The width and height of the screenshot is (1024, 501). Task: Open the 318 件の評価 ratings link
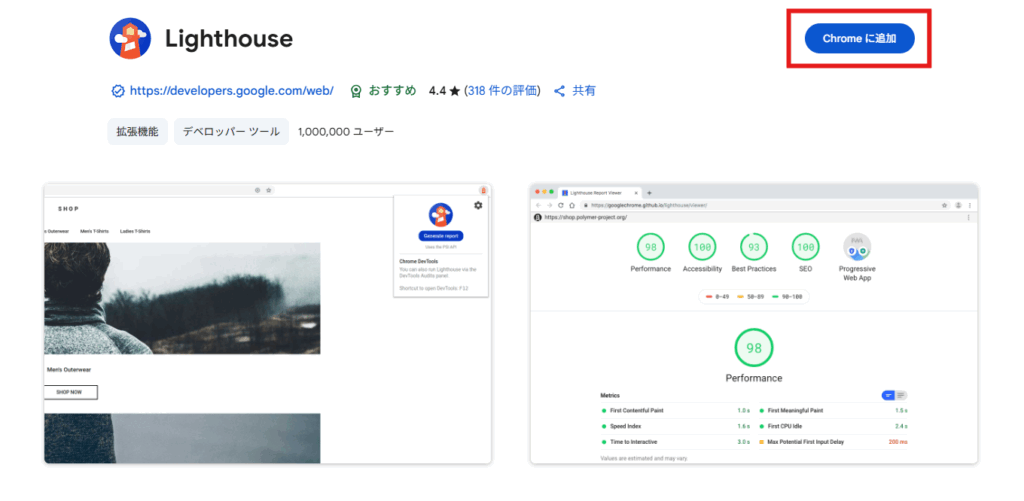(x=504, y=91)
